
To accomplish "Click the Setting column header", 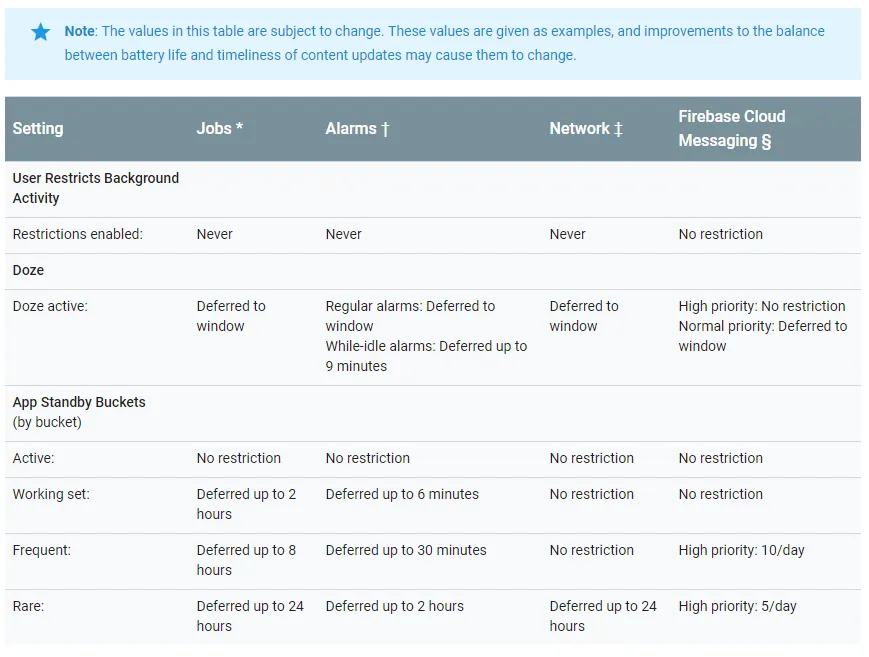I will (x=38, y=129).
